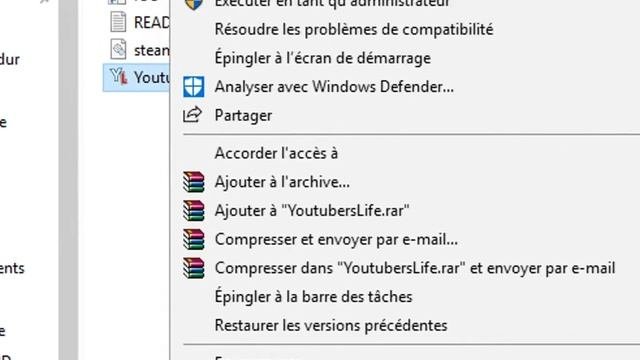Select Épingler à la barre des tâches

(x=313, y=296)
